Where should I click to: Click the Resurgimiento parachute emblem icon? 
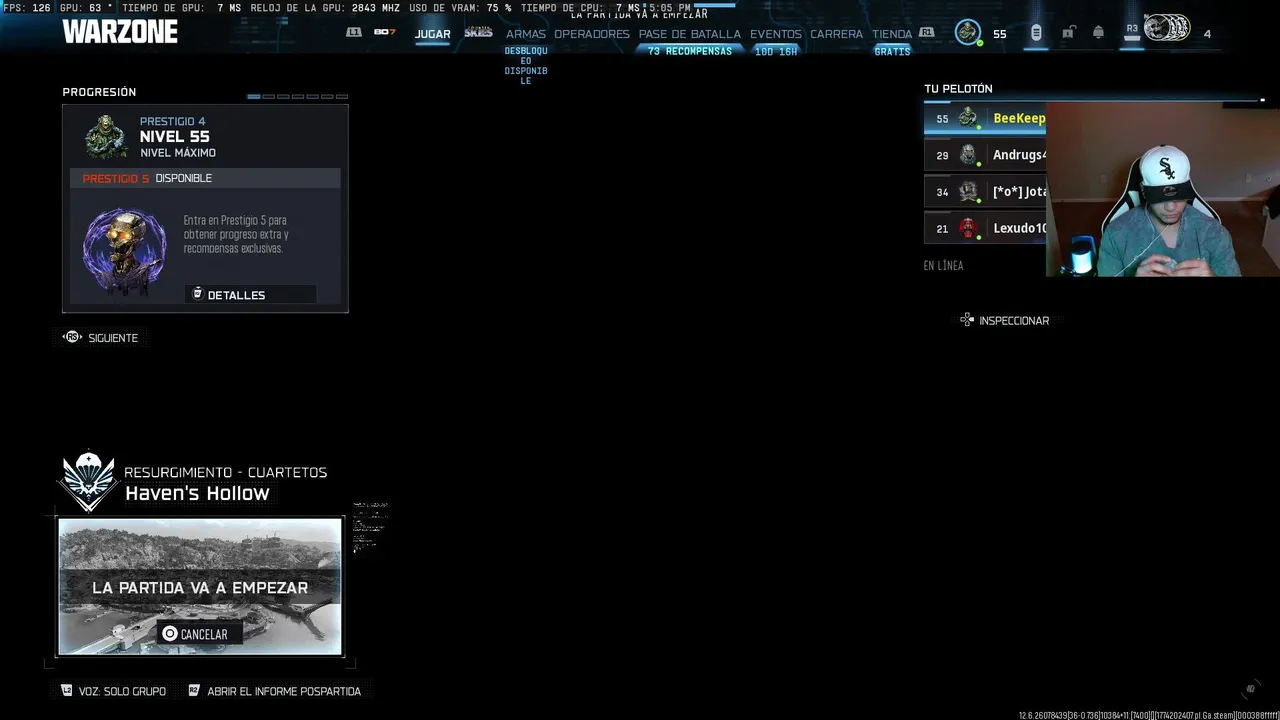click(x=88, y=481)
